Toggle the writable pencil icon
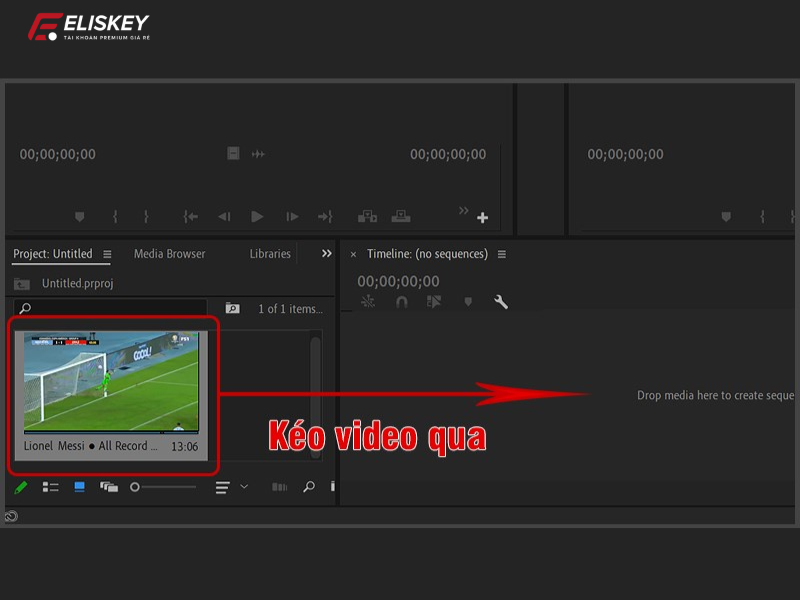 pos(21,487)
